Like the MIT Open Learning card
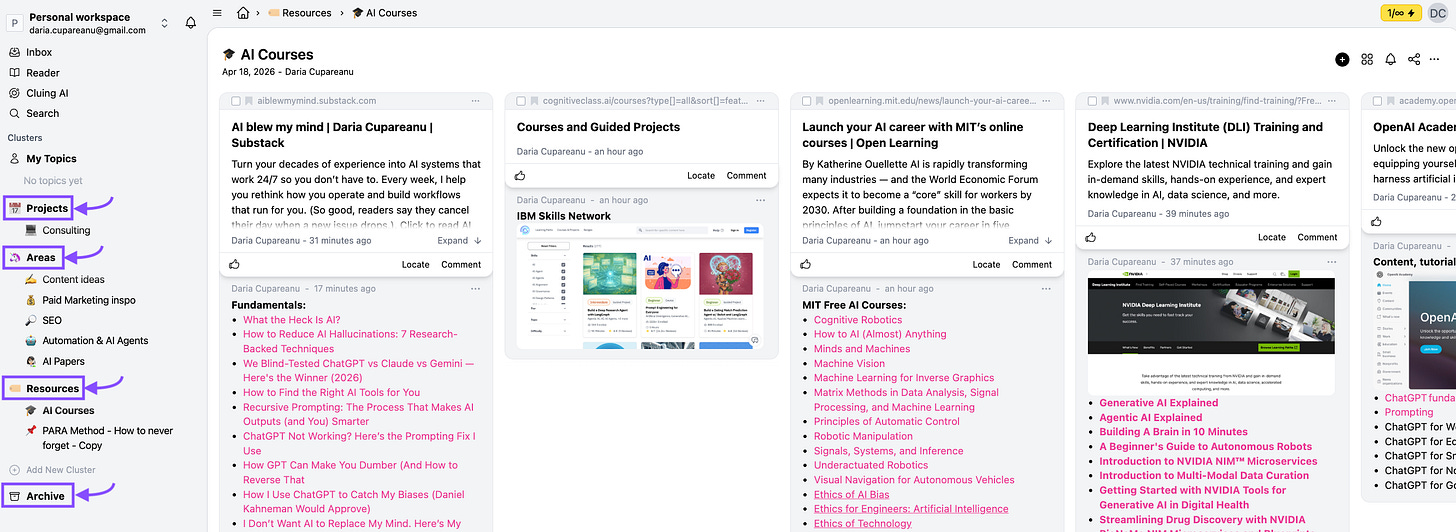The image size is (1456, 532). point(806,264)
